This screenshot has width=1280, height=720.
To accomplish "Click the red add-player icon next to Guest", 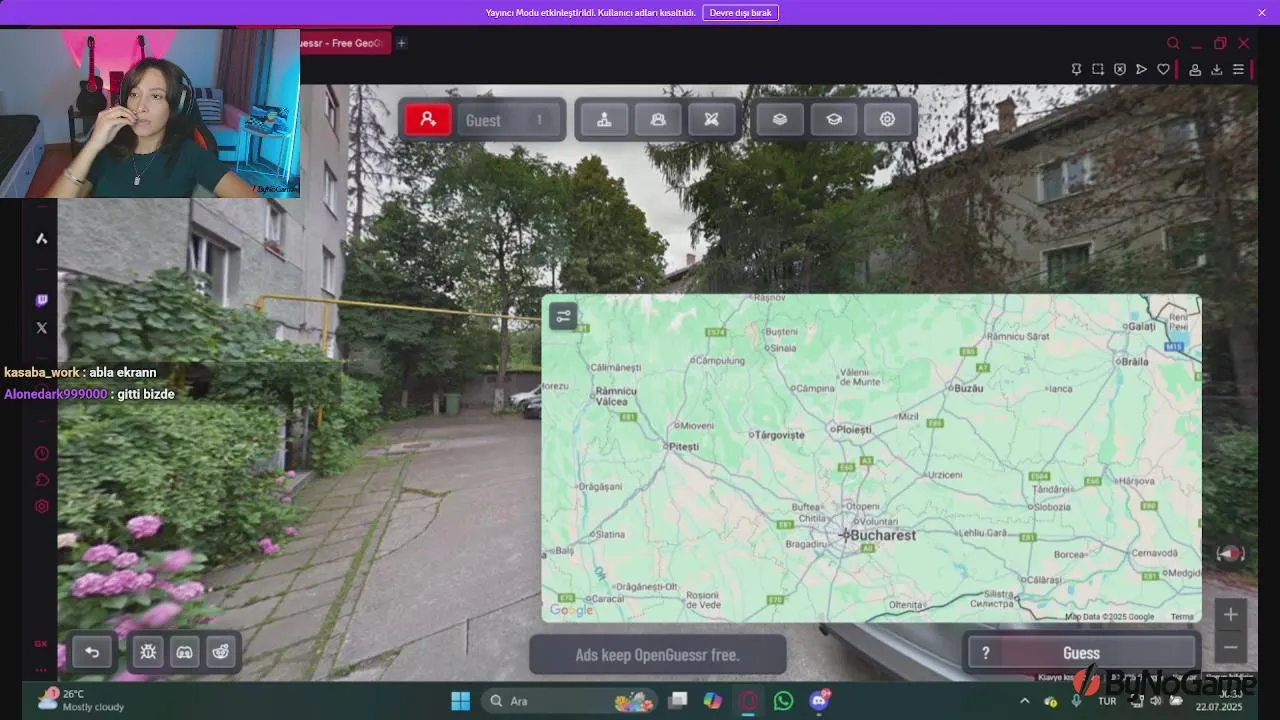I will pos(428,120).
